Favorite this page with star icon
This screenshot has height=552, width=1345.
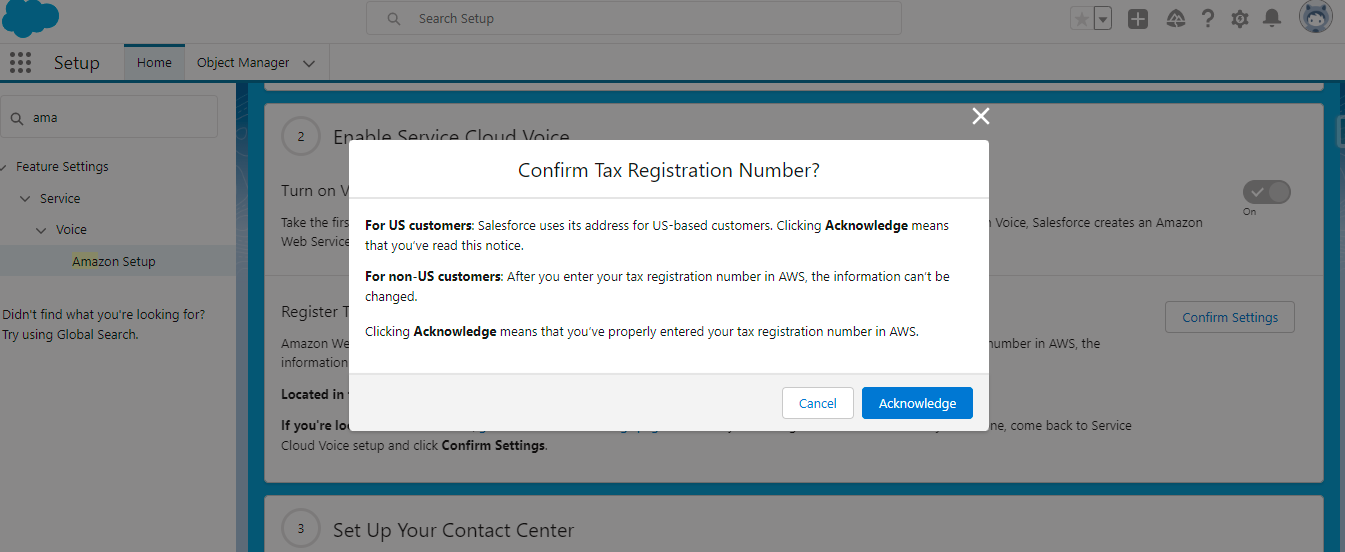tap(1081, 19)
